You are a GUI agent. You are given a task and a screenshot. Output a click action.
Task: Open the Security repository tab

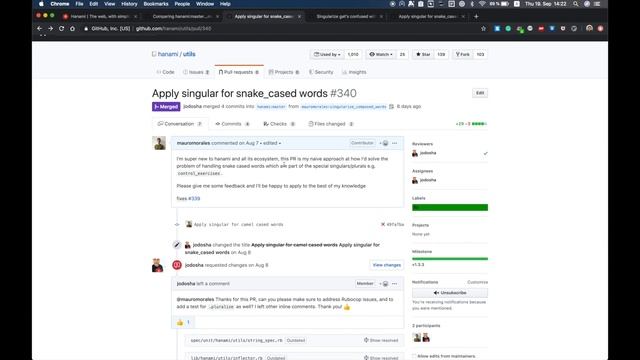click(x=321, y=72)
